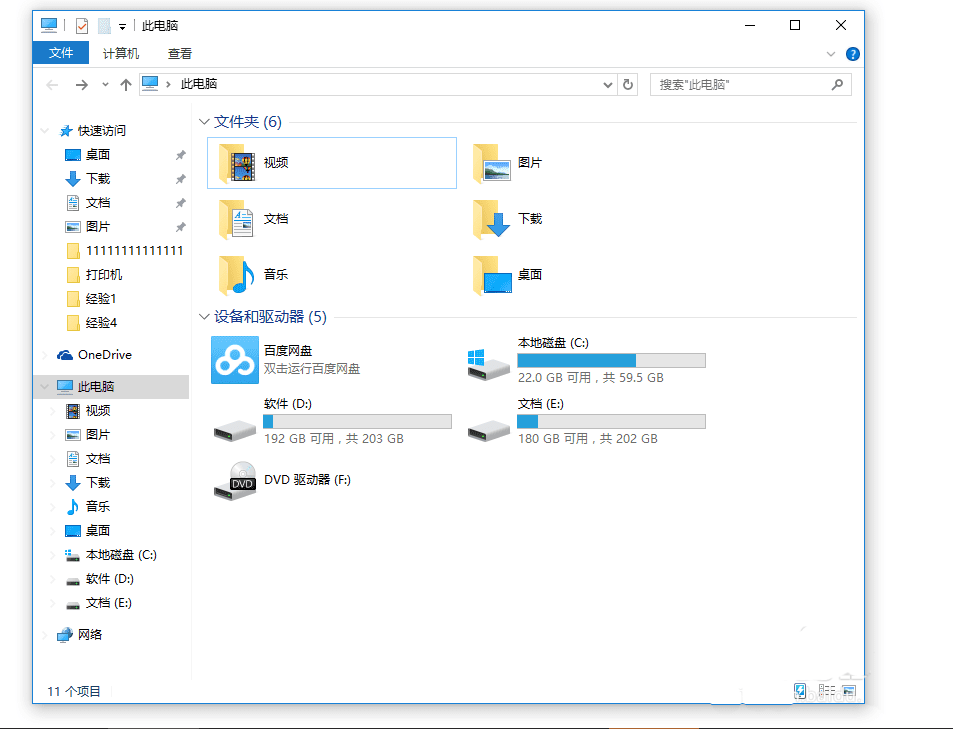Expand the OneDrive tree node

44,355
